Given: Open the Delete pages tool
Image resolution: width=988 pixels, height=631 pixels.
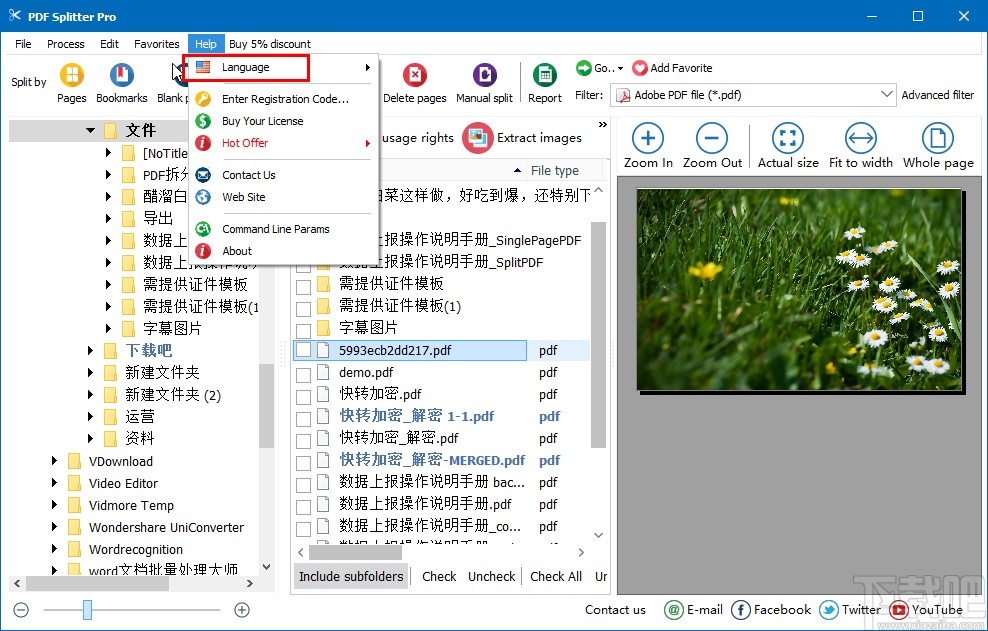Looking at the screenshot, I should coord(415,83).
